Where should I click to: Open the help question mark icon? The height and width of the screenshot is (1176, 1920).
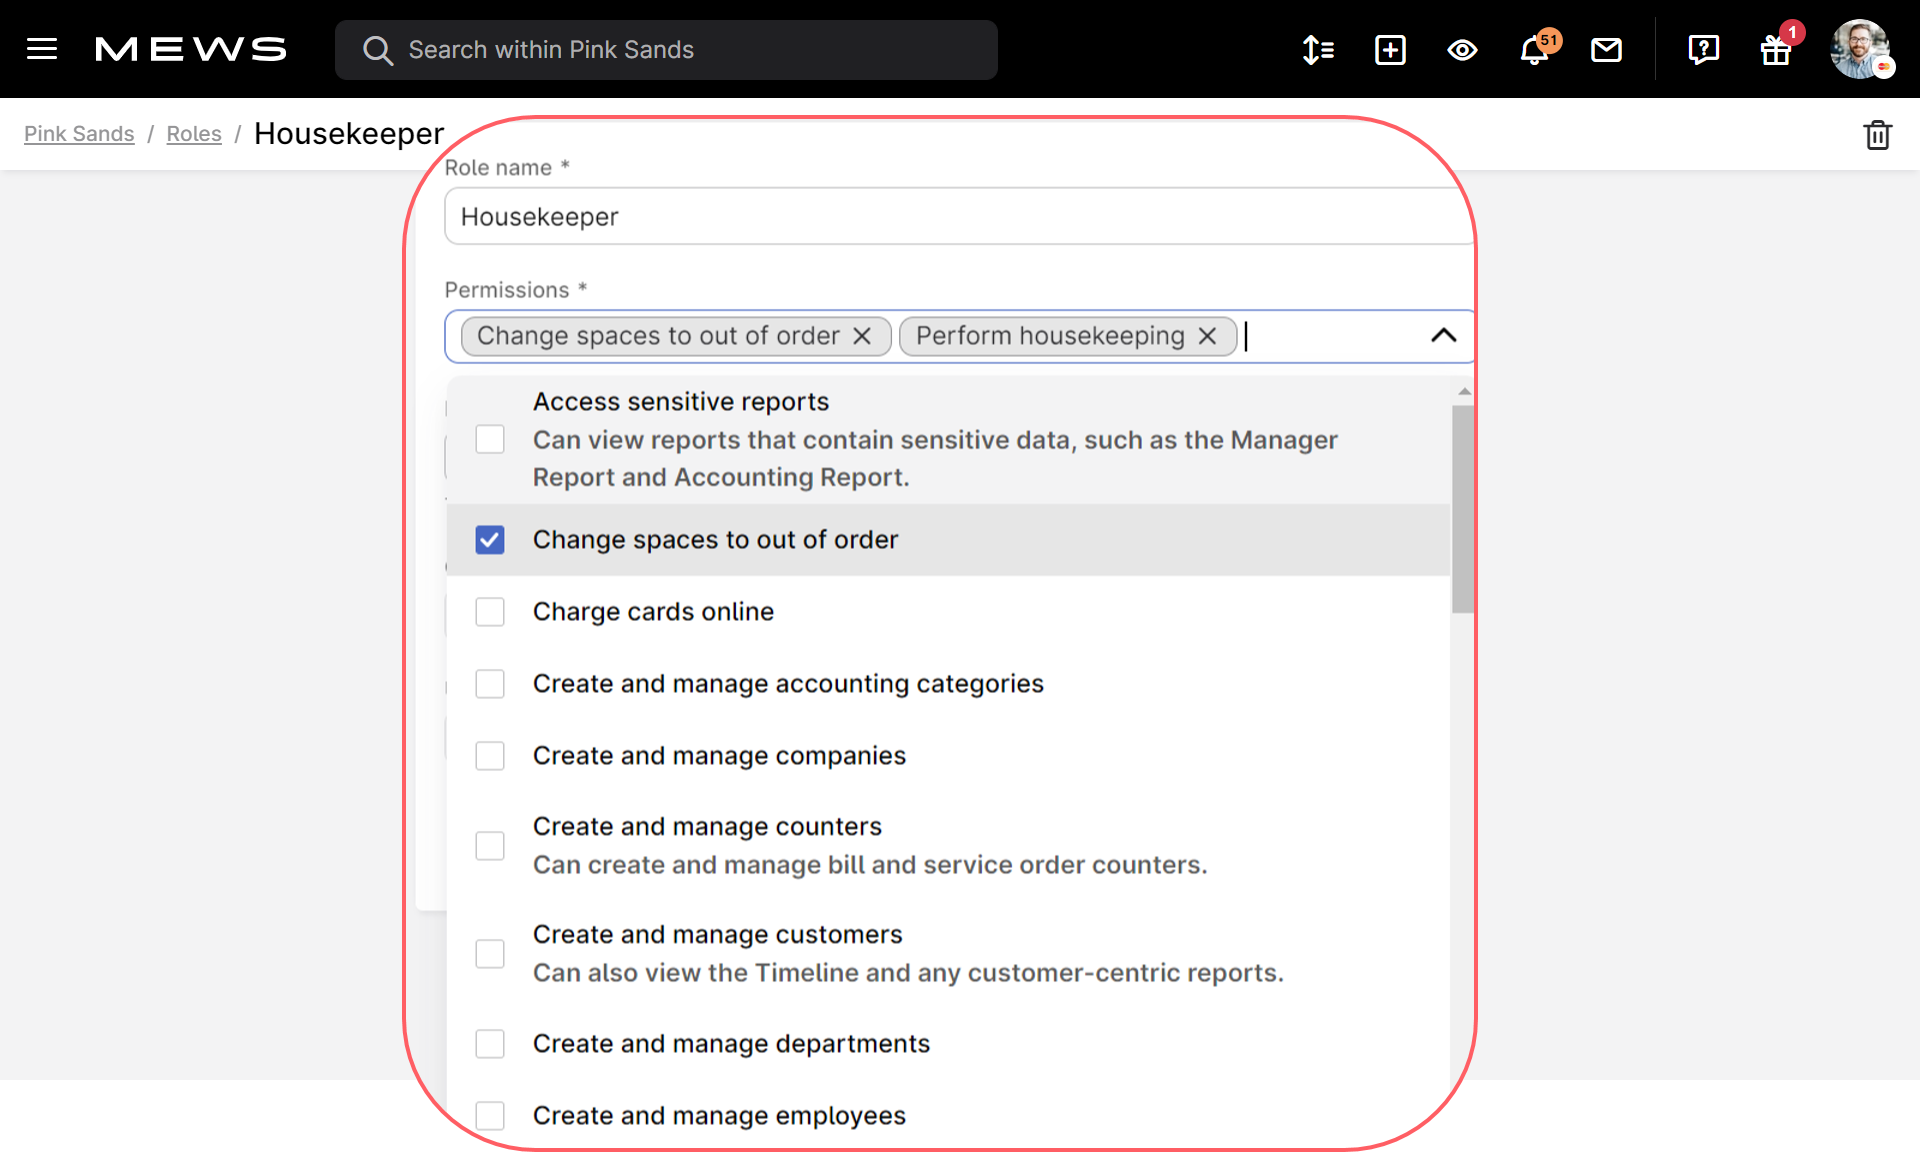pos(1703,49)
